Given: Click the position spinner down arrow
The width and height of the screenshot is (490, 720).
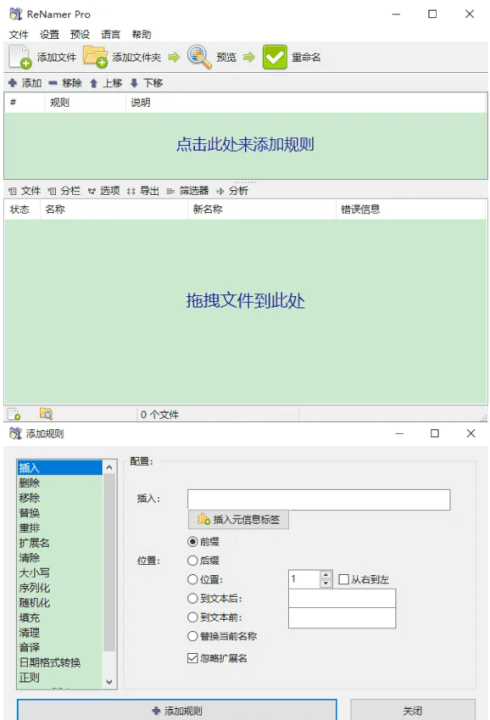Looking at the screenshot, I should (x=326, y=584).
